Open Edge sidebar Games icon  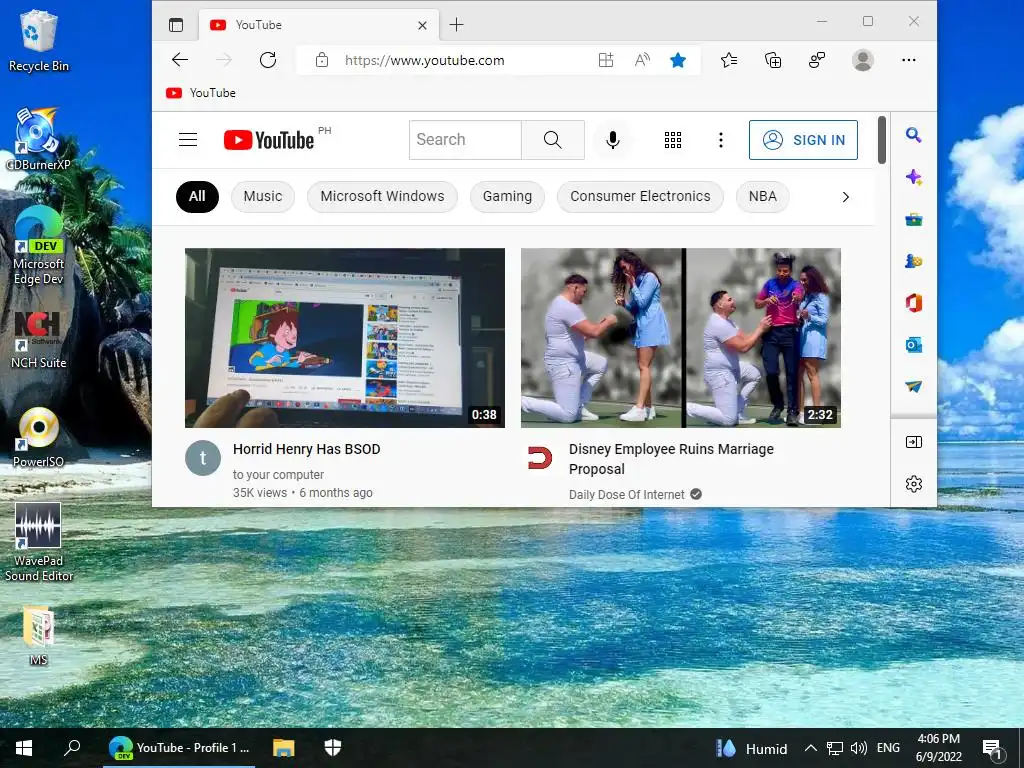coord(914,261)
